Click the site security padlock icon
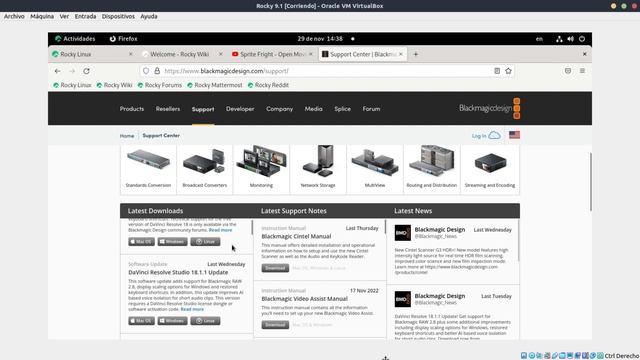Viewport: 640px width, 360px height. (157, 71)
